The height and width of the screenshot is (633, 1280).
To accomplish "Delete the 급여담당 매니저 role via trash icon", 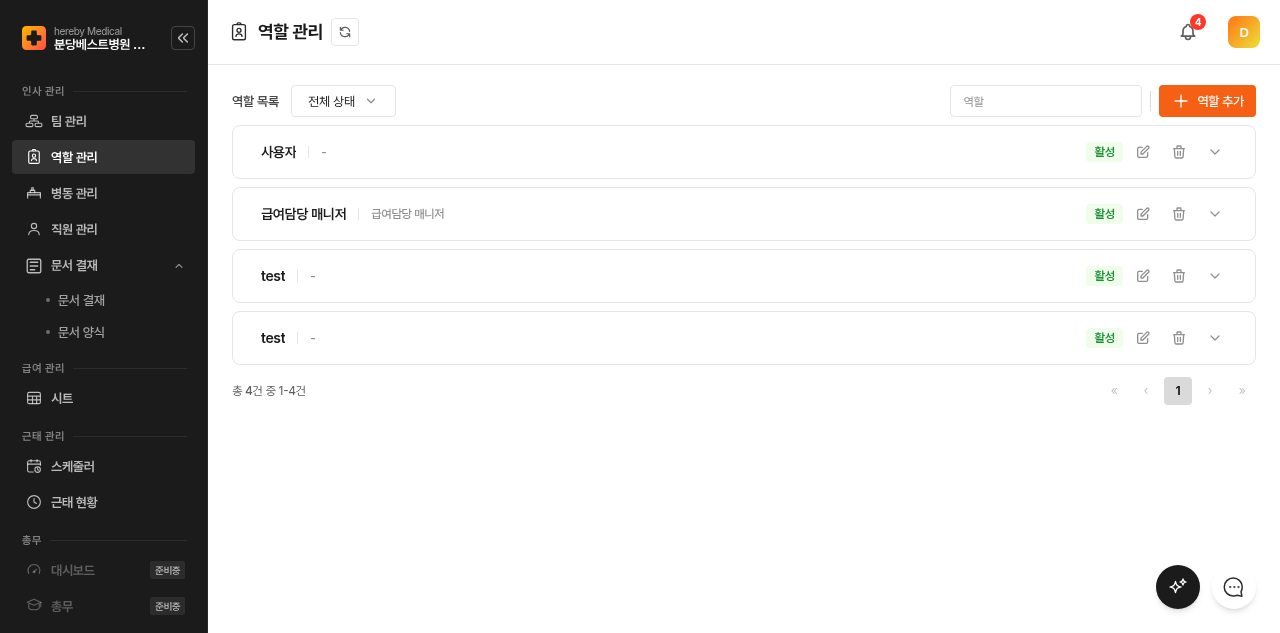I will click(1179, 214).
